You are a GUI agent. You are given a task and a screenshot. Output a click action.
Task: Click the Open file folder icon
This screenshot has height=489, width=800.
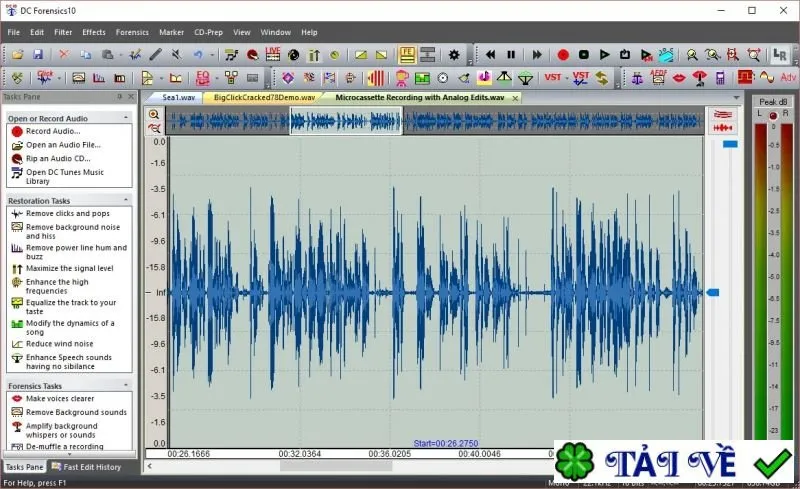(x=18, y=55)
